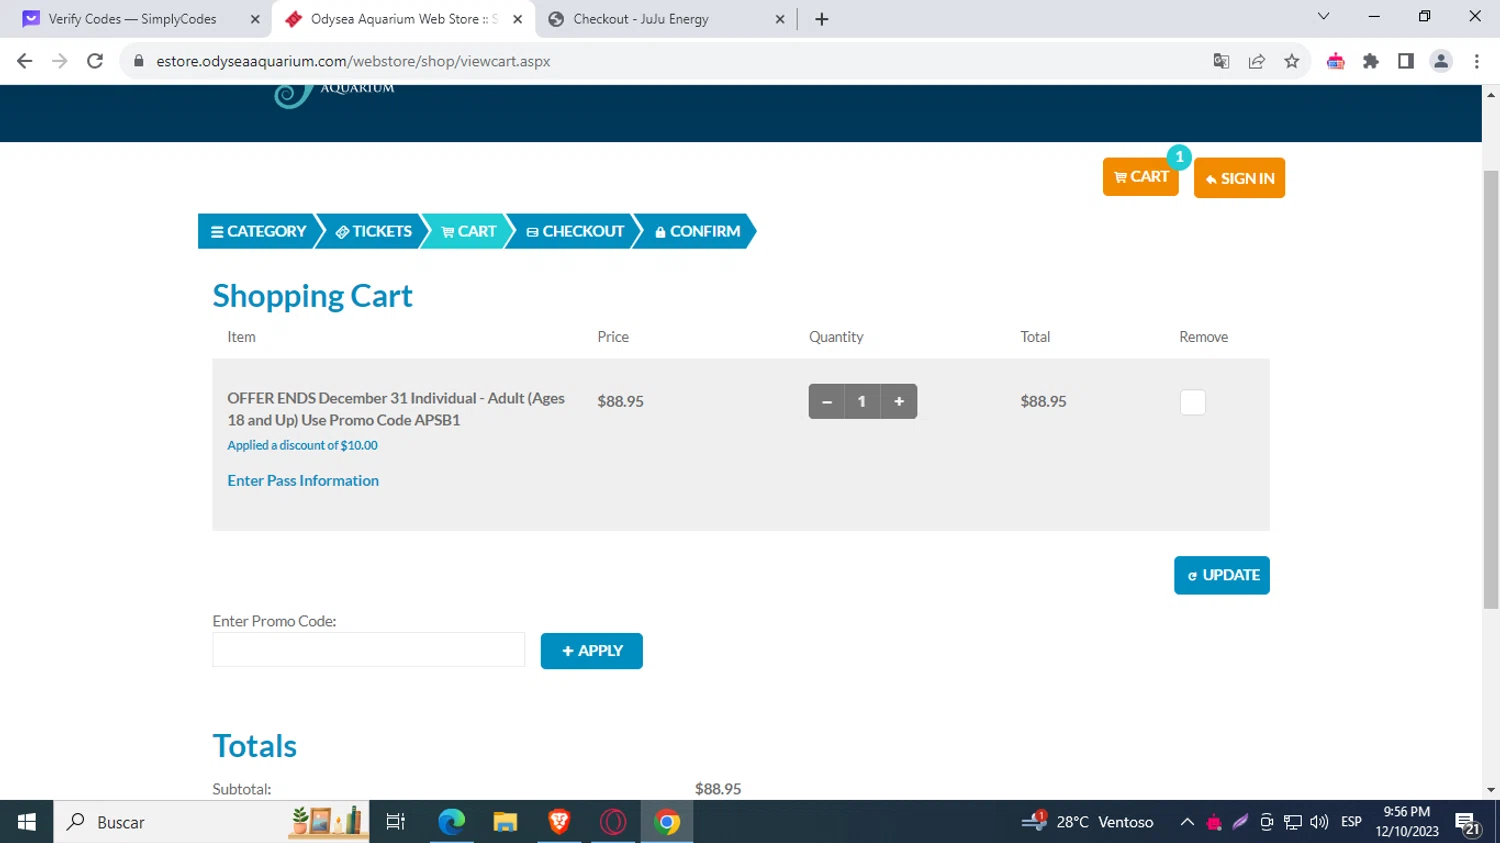Open the orange CART button

coord(1140,177)
